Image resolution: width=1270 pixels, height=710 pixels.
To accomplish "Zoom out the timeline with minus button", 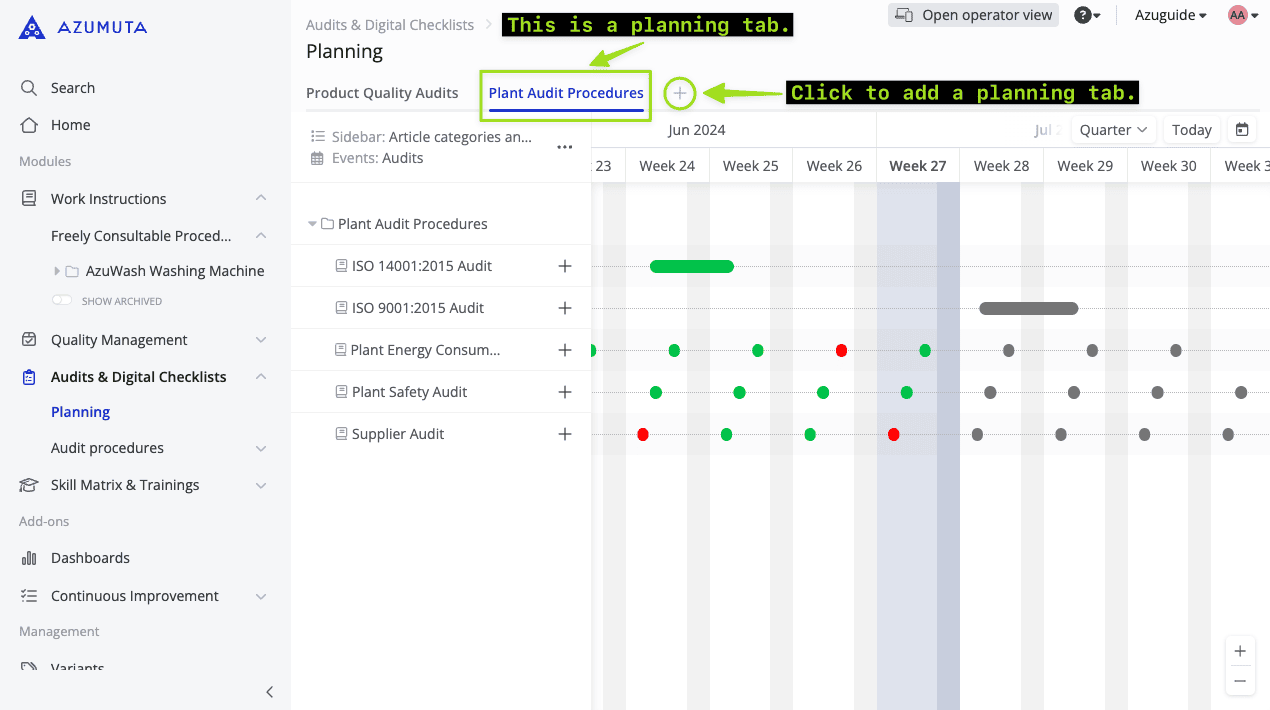I will pos(1240,681).
